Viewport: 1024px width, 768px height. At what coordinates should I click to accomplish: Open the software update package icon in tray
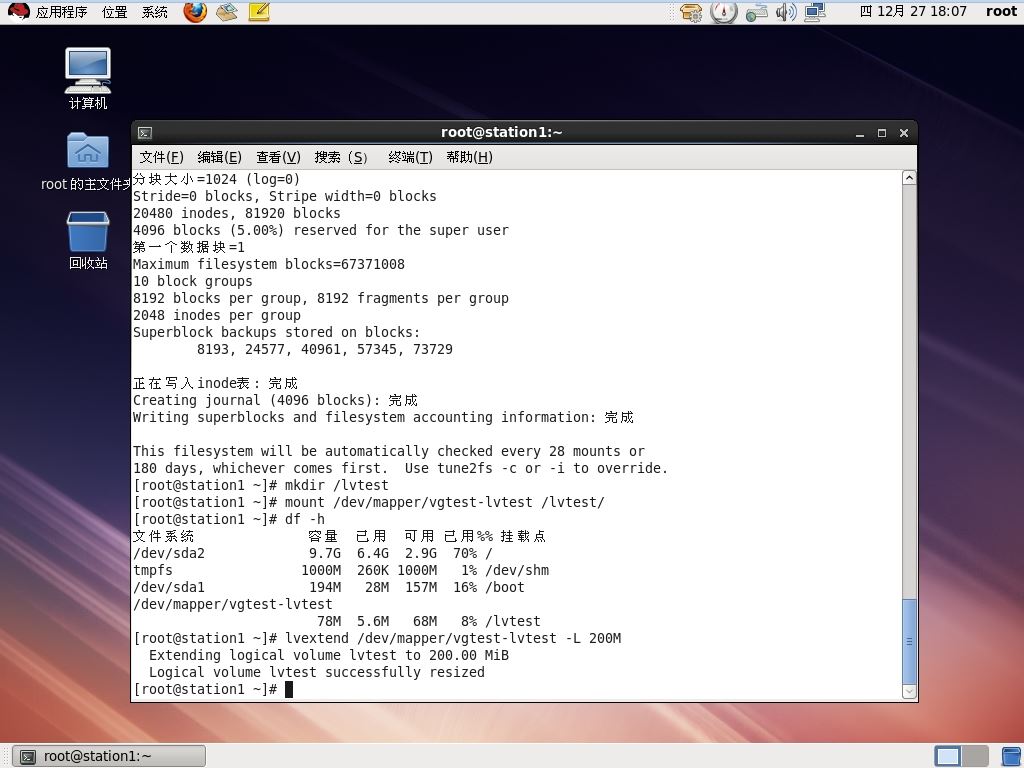point(691,12)
